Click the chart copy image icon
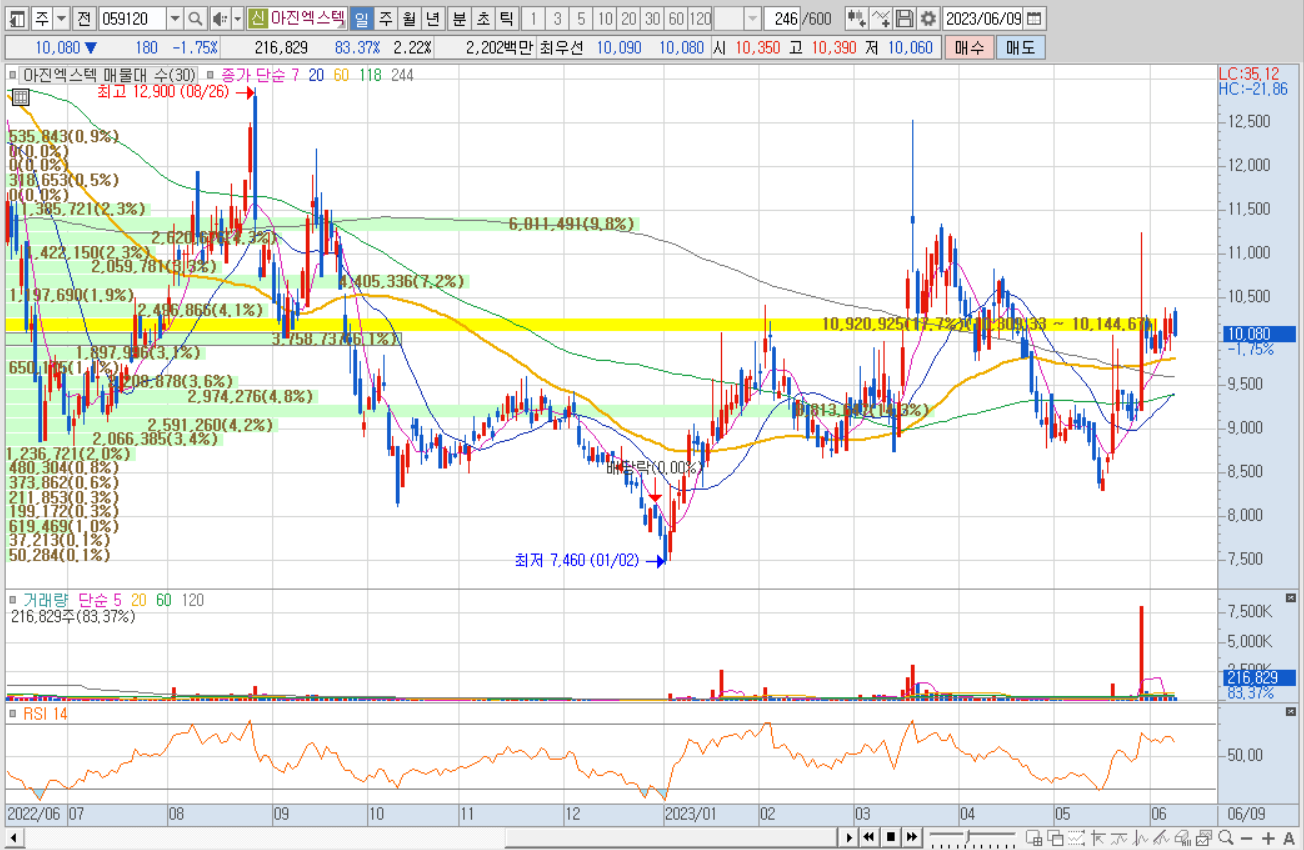 [x=1203, y=838]
